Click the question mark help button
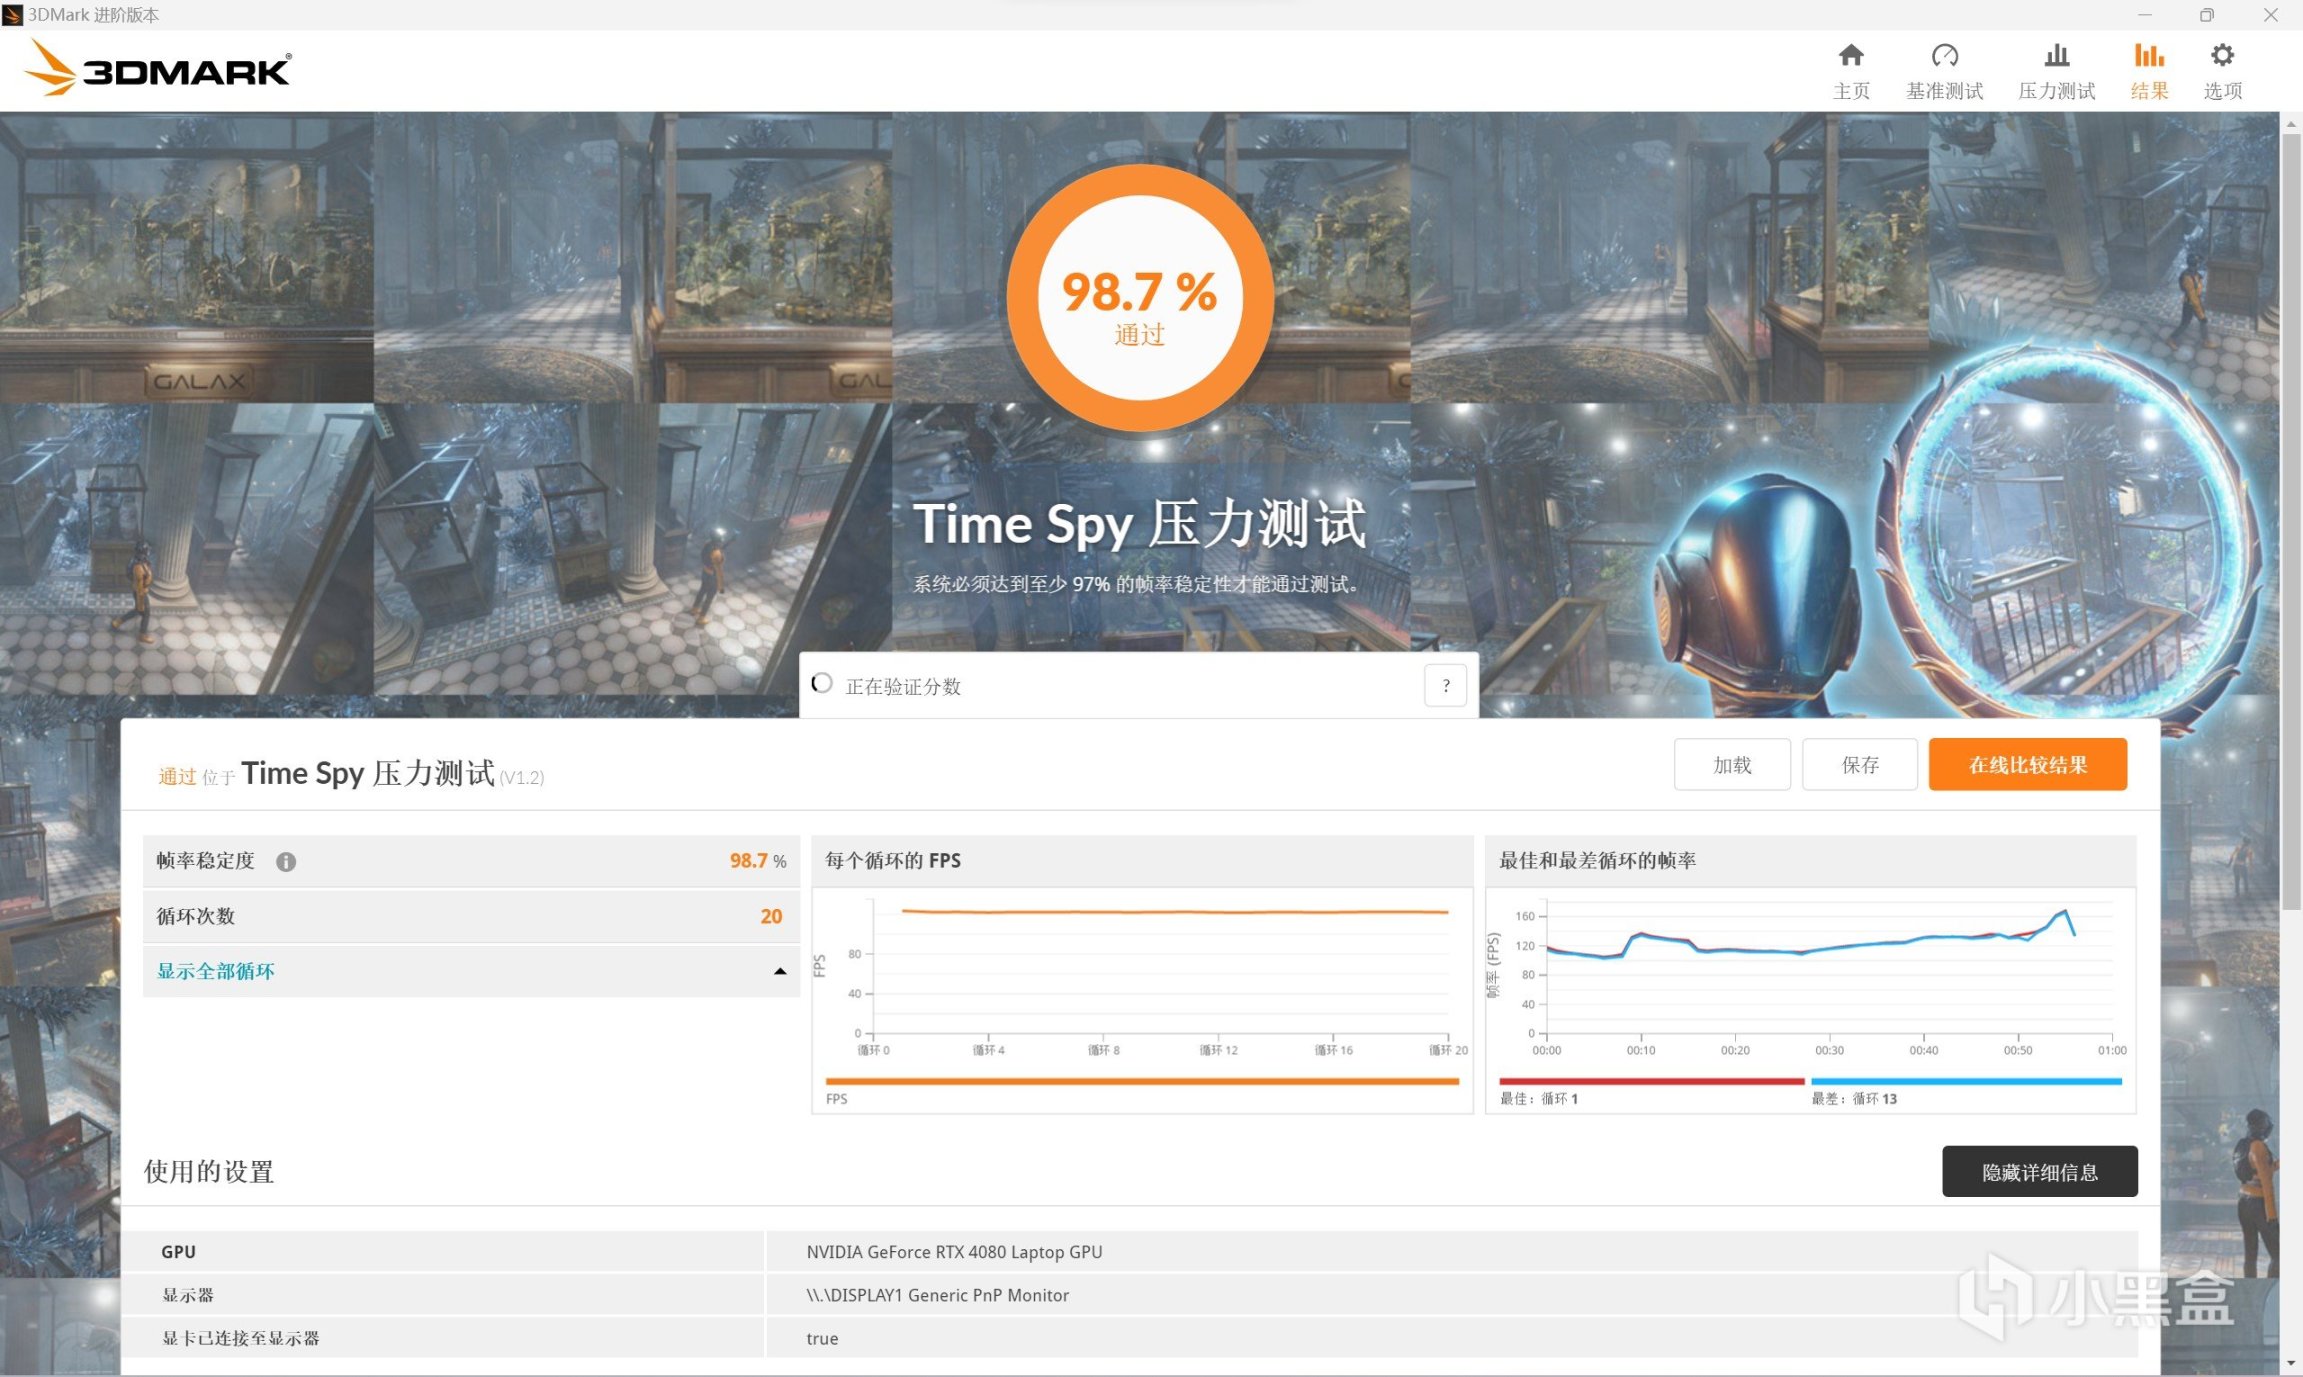2303x1377 pixels. coord(1445,686)
